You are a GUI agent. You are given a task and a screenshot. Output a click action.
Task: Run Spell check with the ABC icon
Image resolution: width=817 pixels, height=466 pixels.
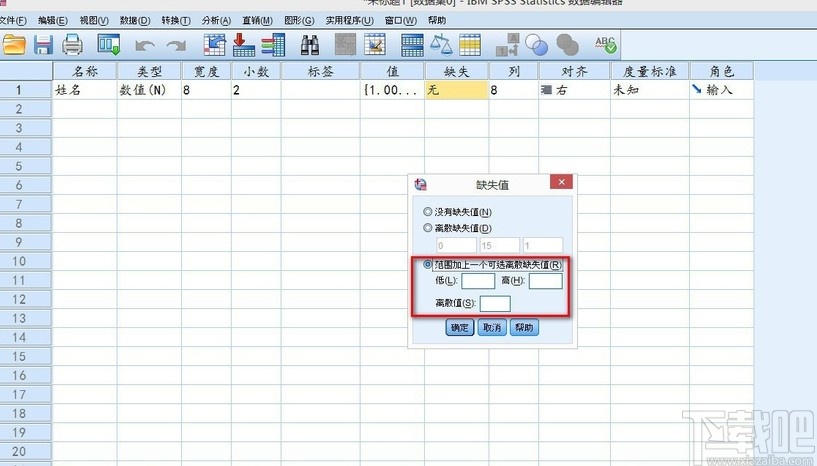point(605,45)
